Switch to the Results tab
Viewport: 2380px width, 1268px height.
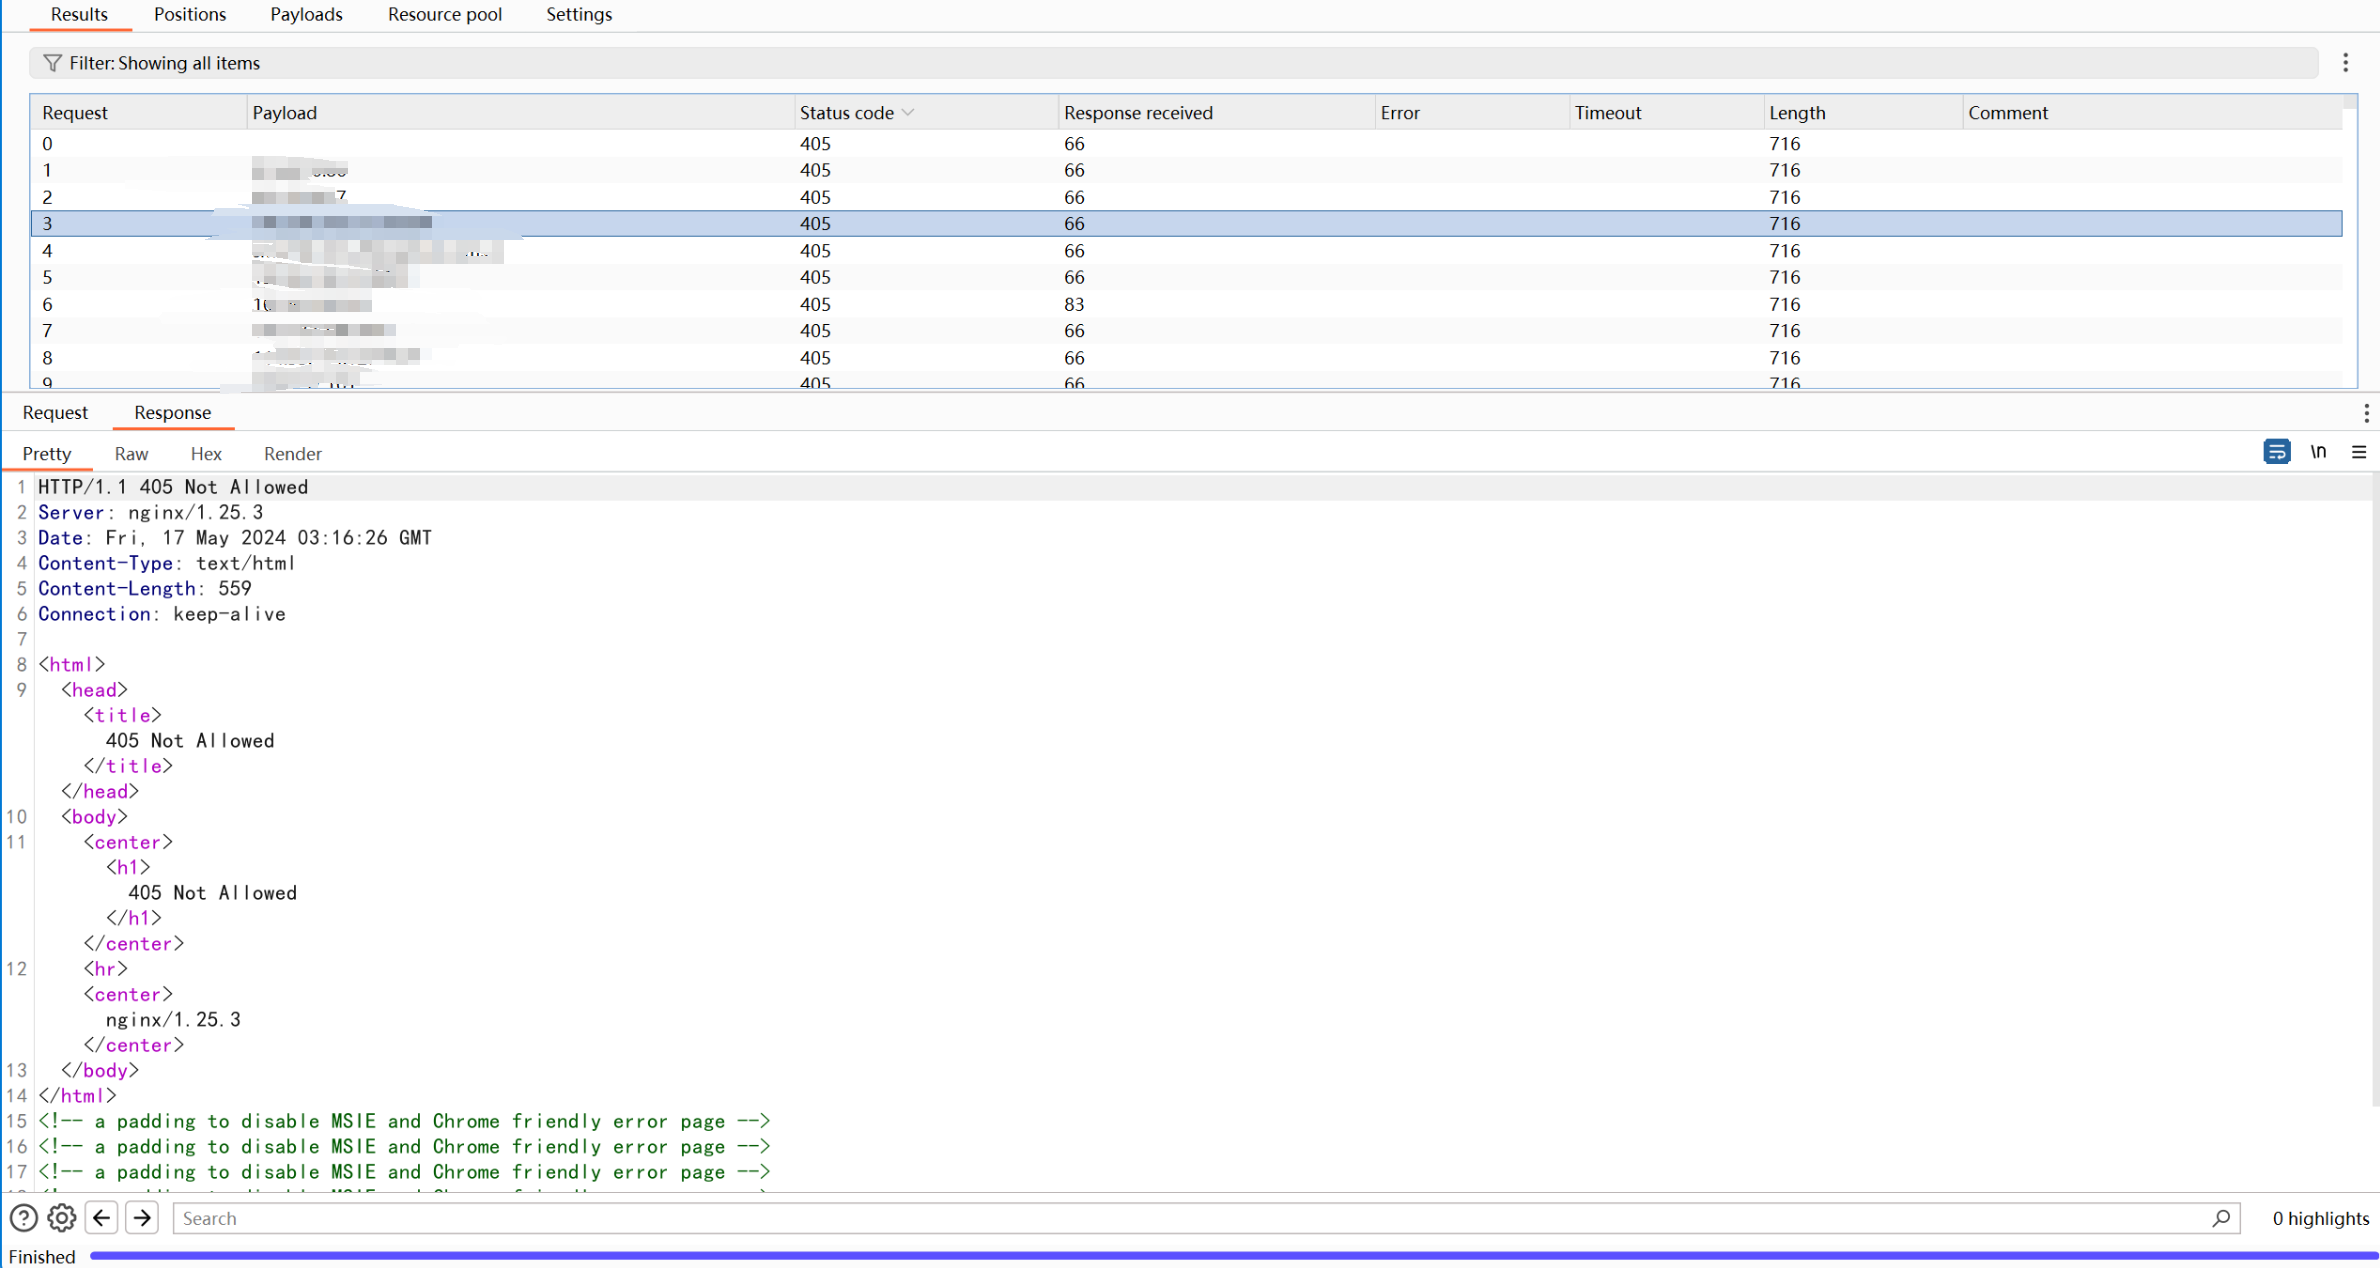pyautogui.click(x=79, y=14)
